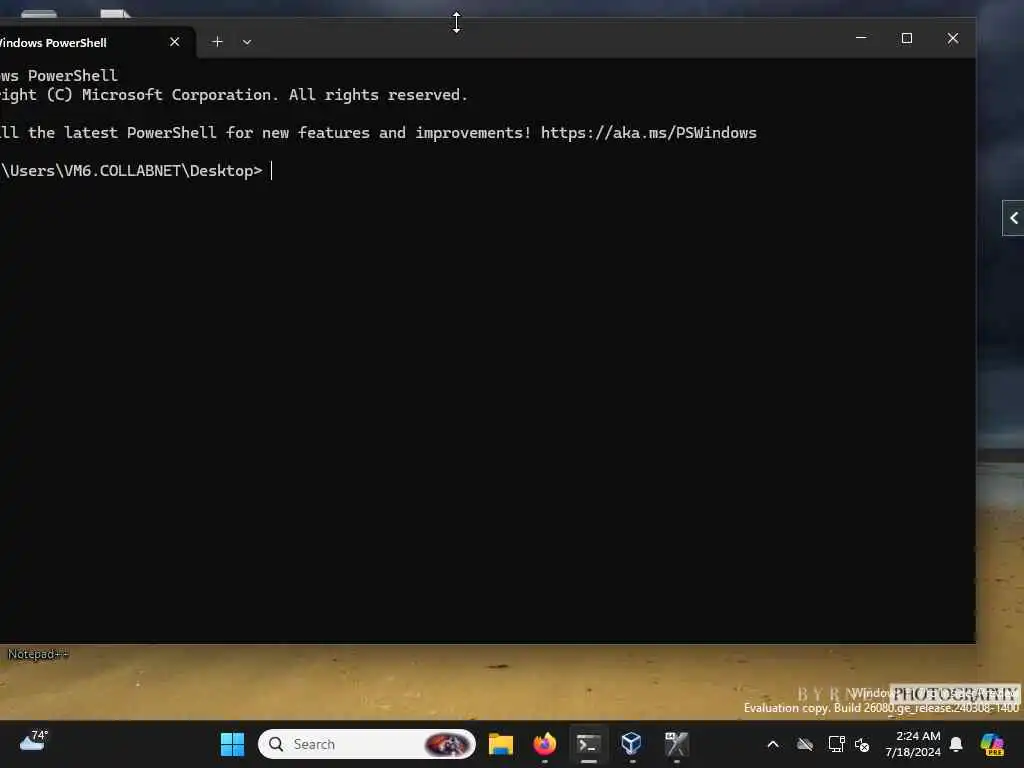Launch Copilot preview icon in taskbar
The height and width of the screenshot is (768, 1024).
pyautogui.click(x=992, y=744)
